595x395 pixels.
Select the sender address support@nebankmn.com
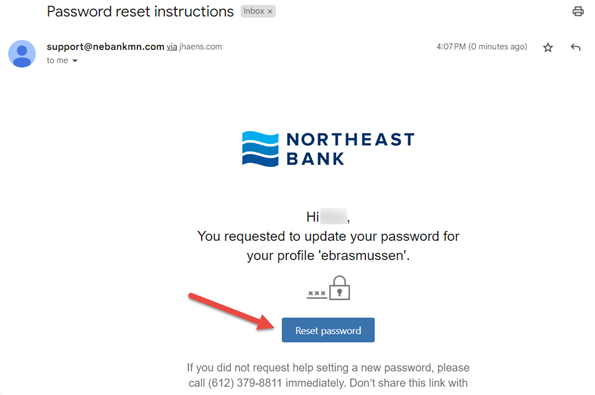105,47
